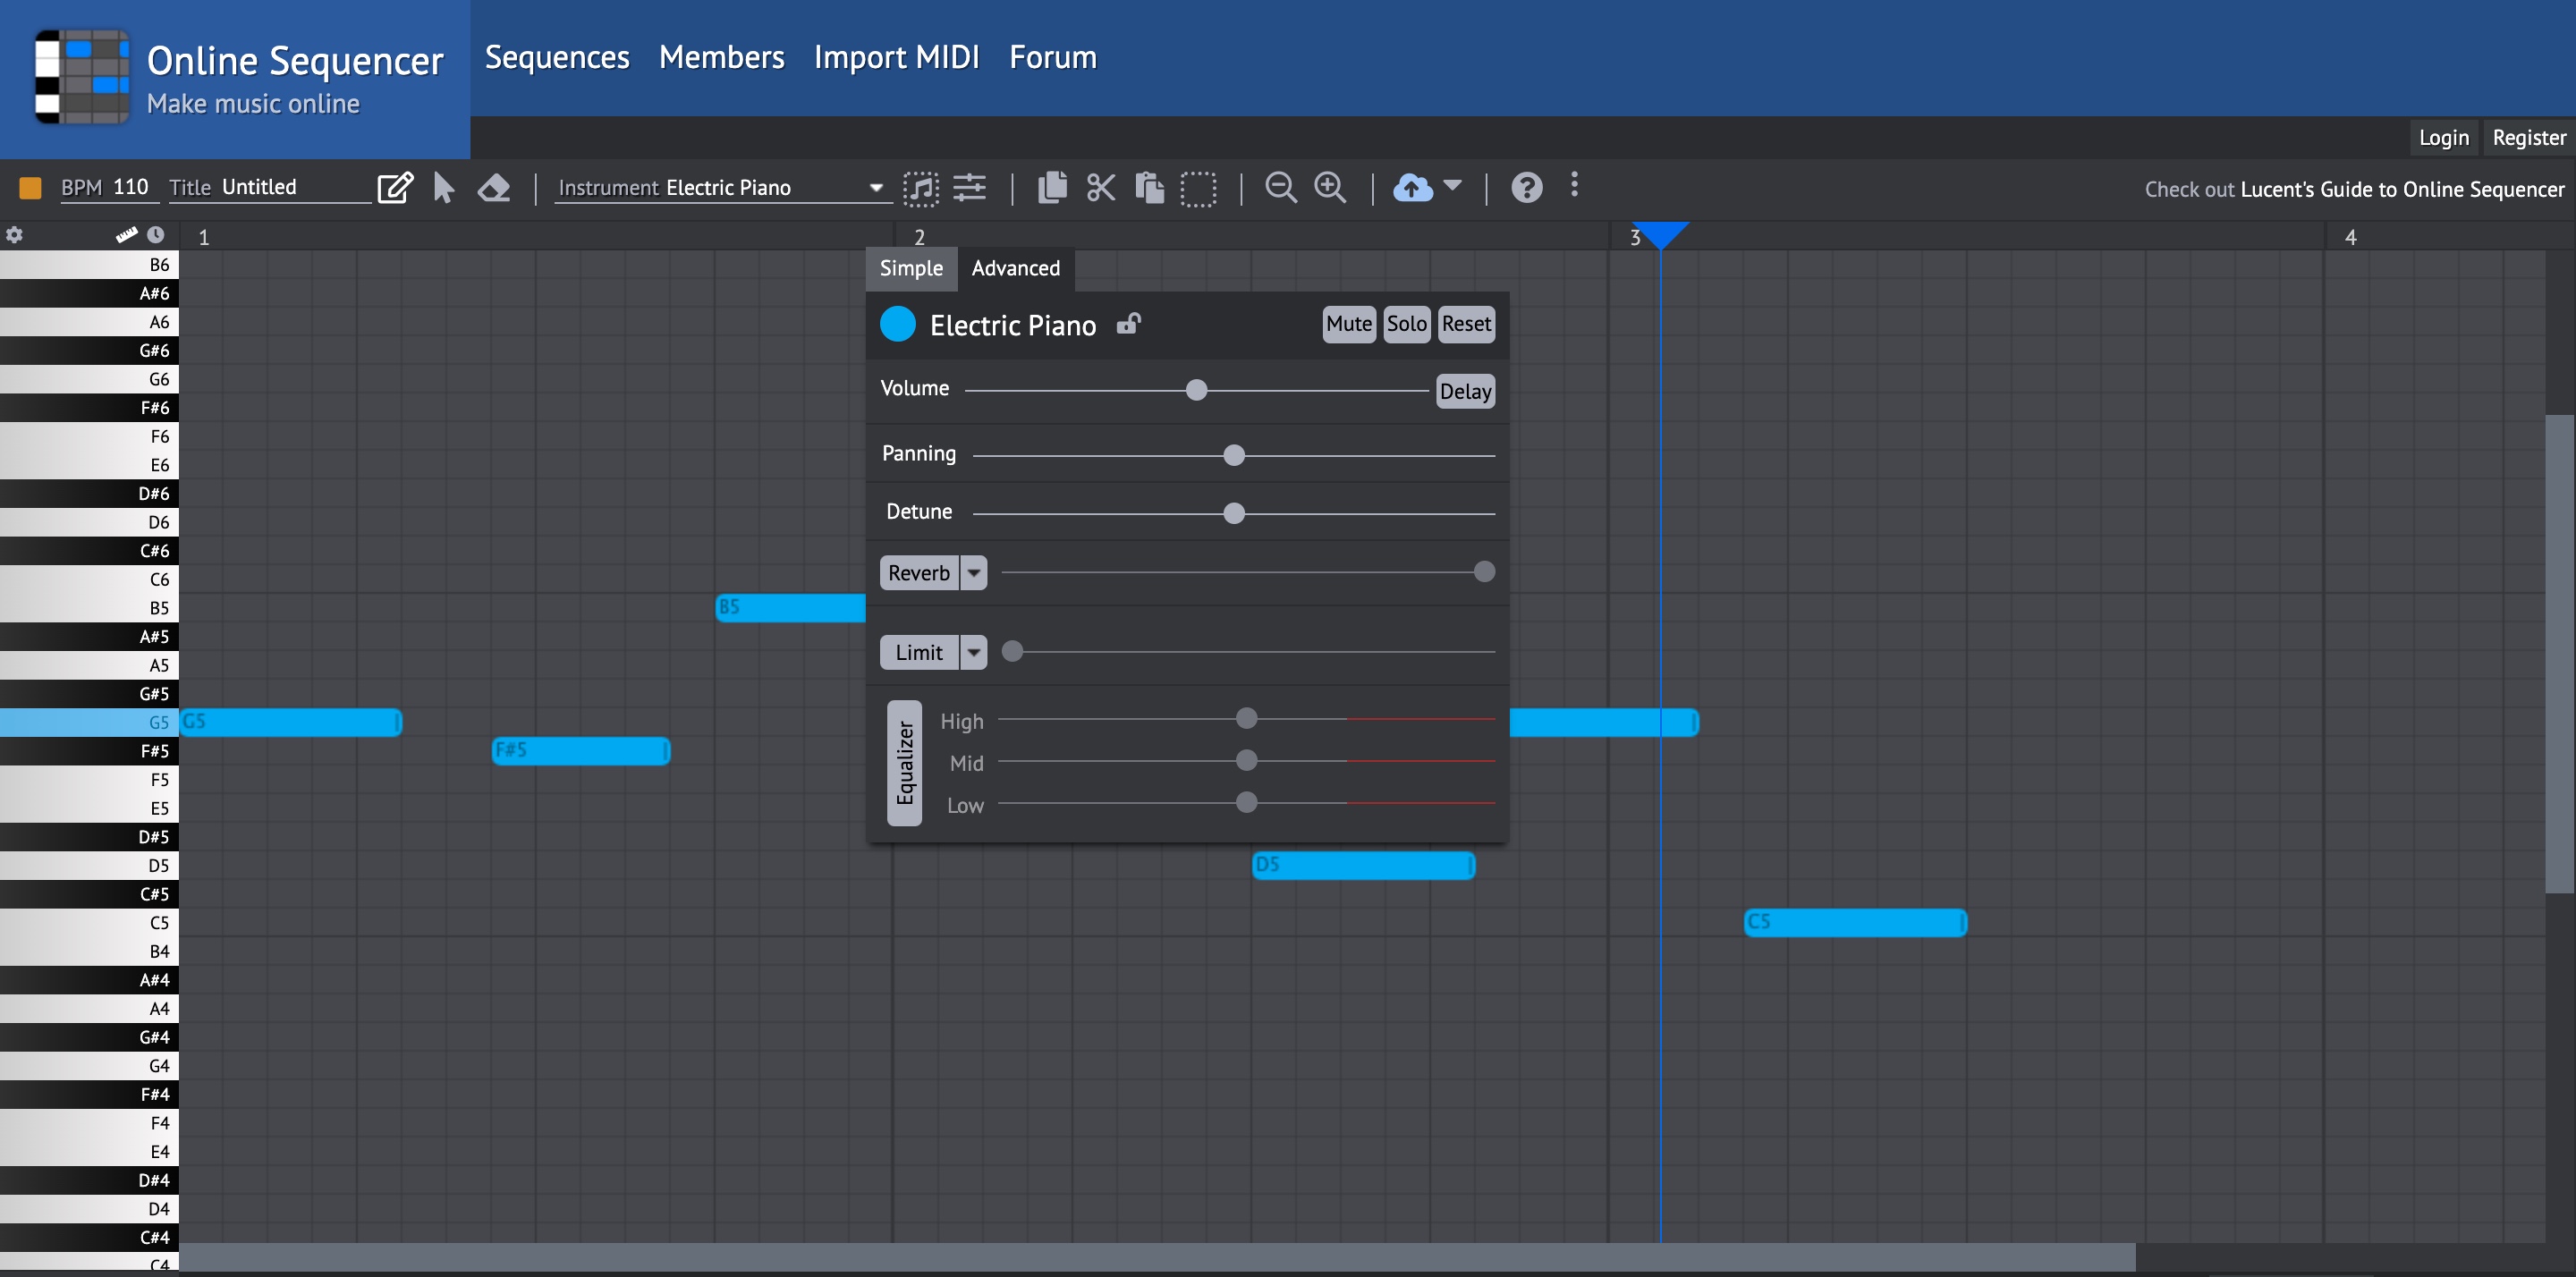
Task: Select the eraser tool
Action: click(494, 187)
